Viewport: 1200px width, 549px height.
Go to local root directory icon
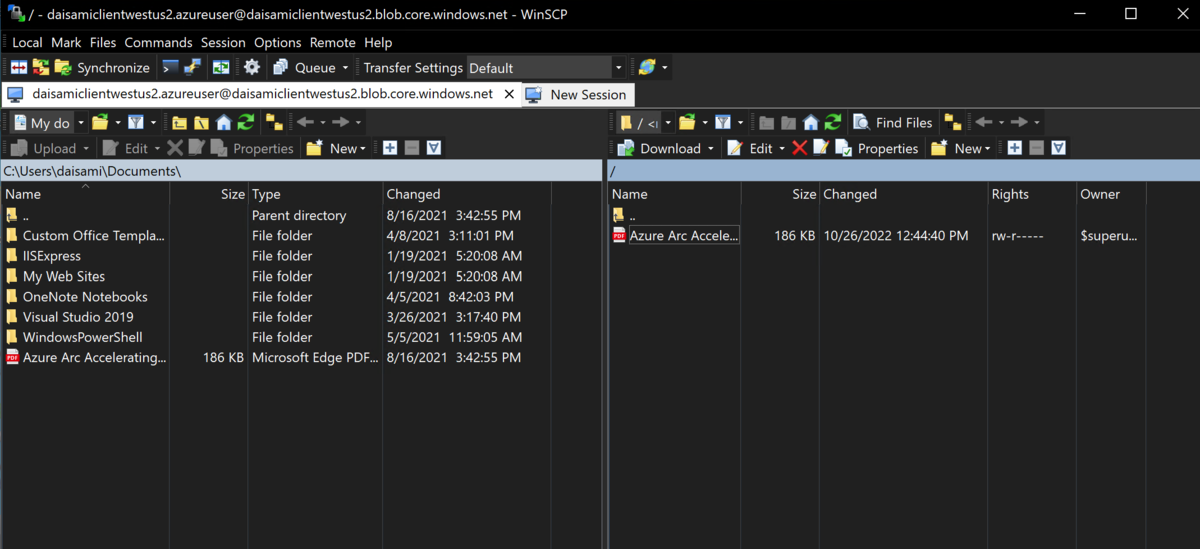(201, 122)
